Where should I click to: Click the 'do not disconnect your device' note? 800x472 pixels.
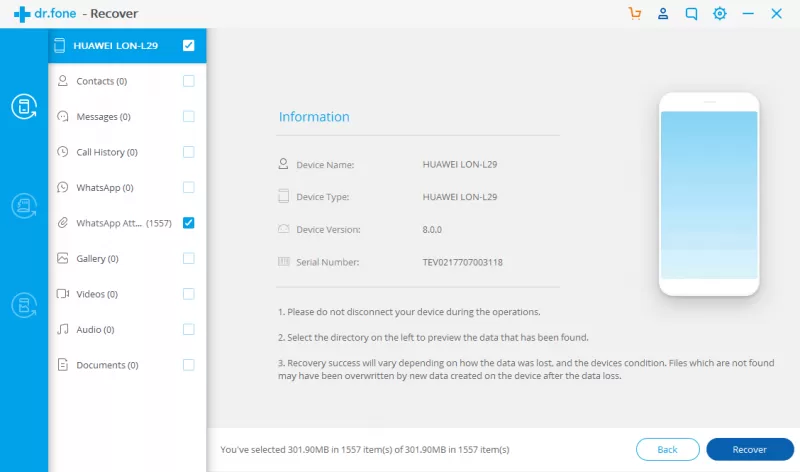pyautogui.click(x=409, y=312)
